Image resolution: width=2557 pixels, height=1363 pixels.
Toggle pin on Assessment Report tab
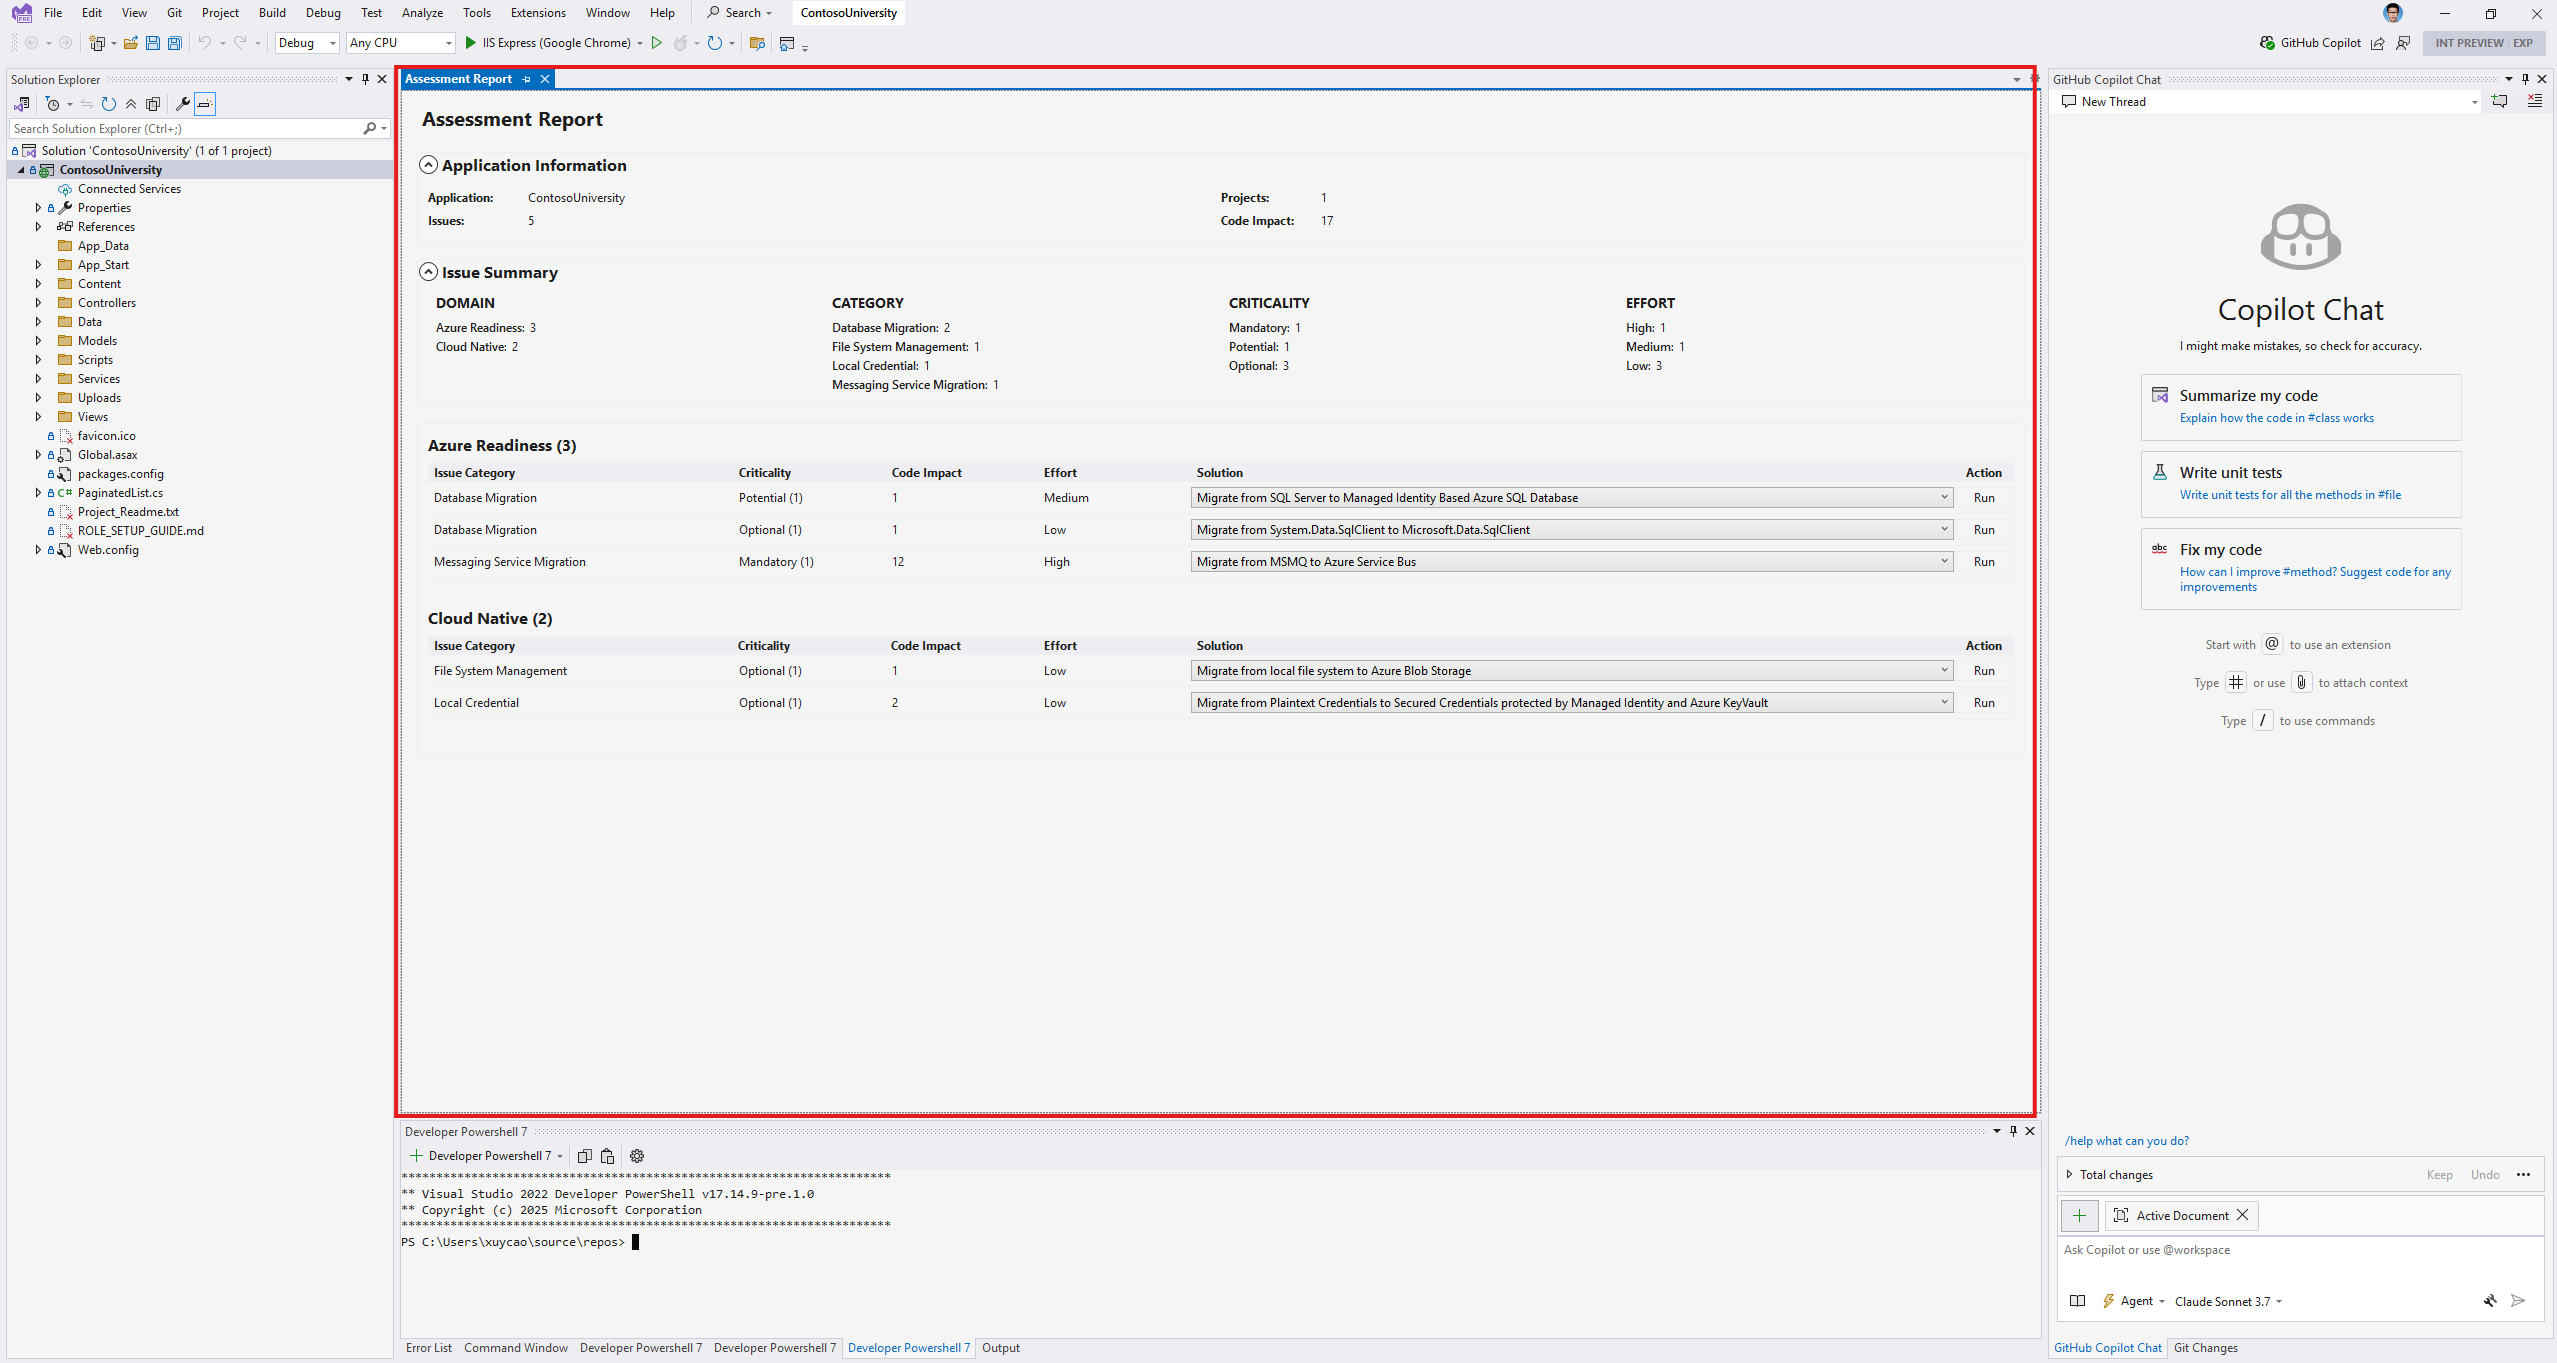click(x=526, y=79)
